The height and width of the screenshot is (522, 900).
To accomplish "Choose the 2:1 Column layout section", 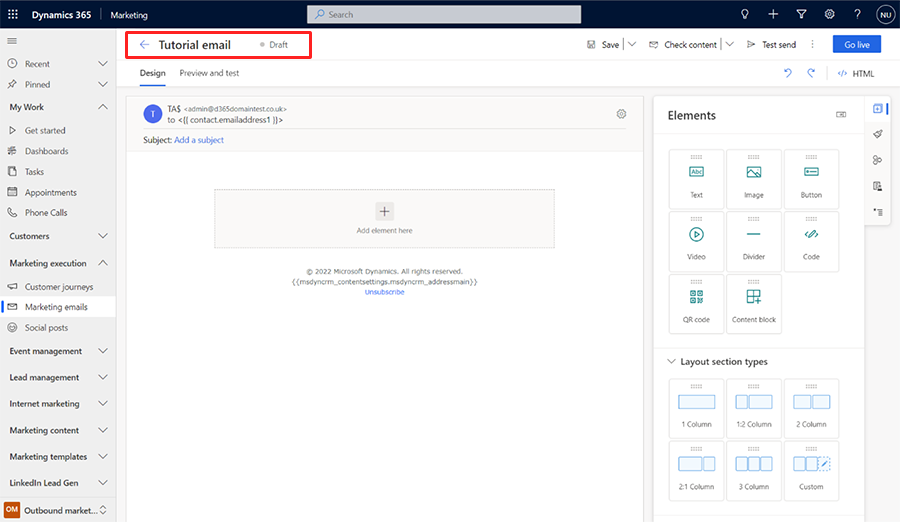I will [x=696, y=471].
